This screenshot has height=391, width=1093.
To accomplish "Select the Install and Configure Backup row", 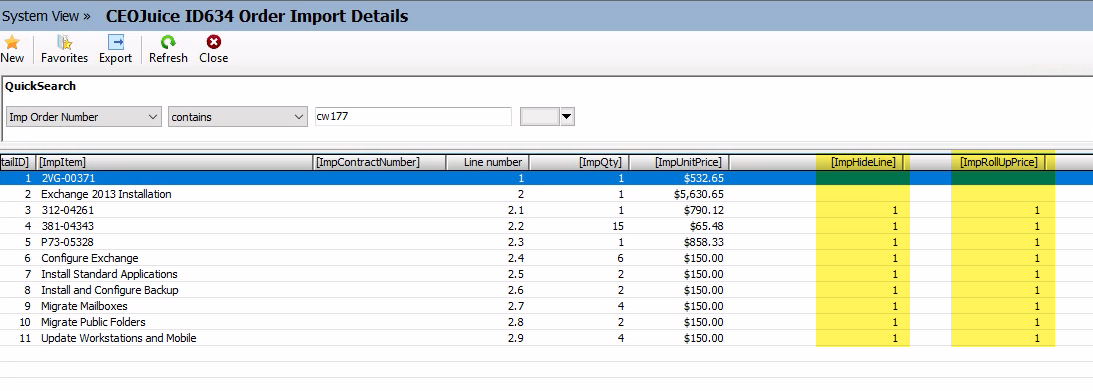I will [546, 291].
